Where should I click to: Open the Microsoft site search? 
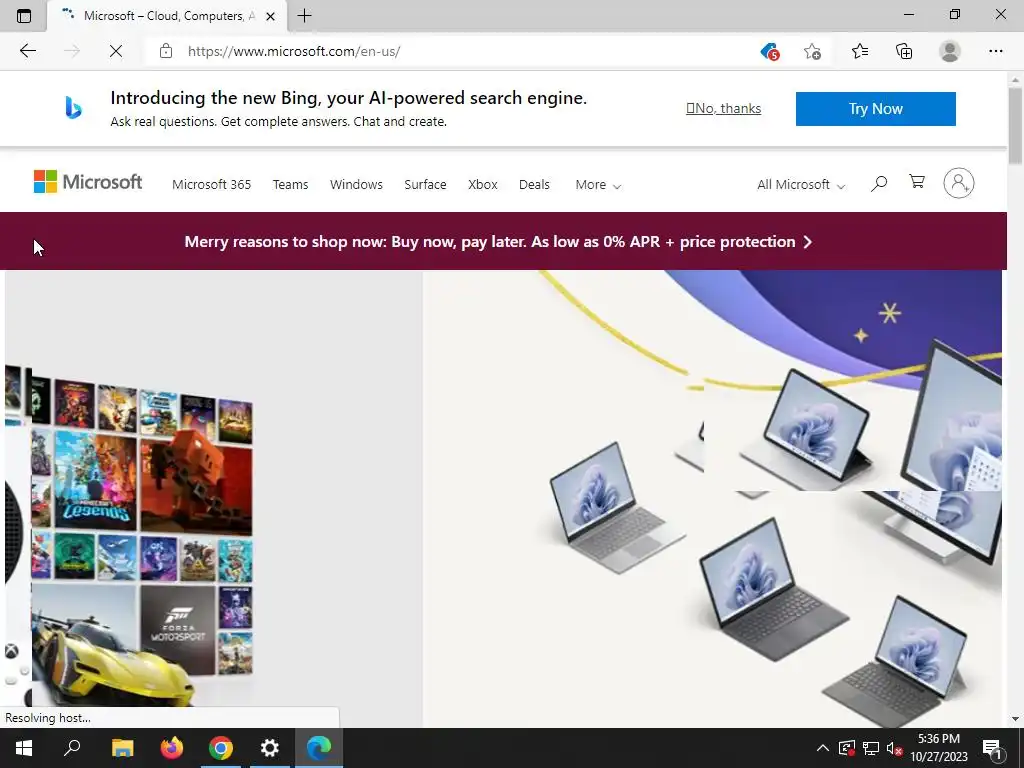click(x=879, y=184)
